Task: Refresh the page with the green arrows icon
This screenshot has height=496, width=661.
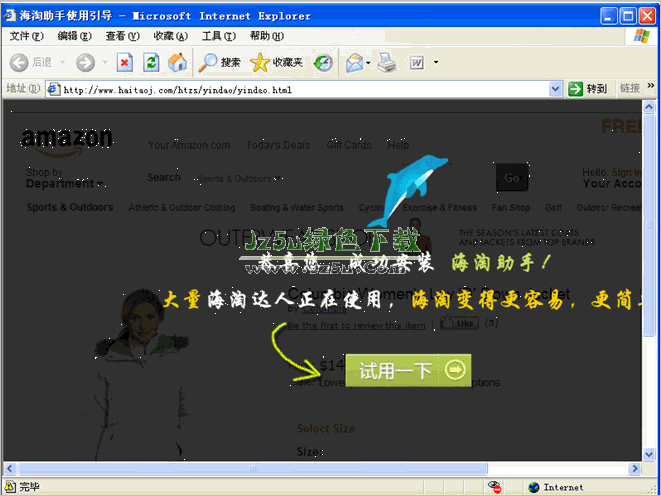Action: click(151, 63)
